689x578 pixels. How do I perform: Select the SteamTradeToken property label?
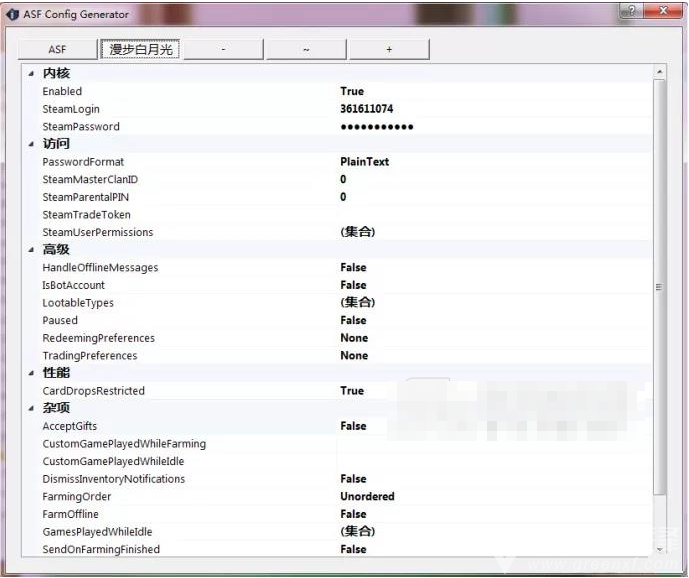click(x=87, y=214)
